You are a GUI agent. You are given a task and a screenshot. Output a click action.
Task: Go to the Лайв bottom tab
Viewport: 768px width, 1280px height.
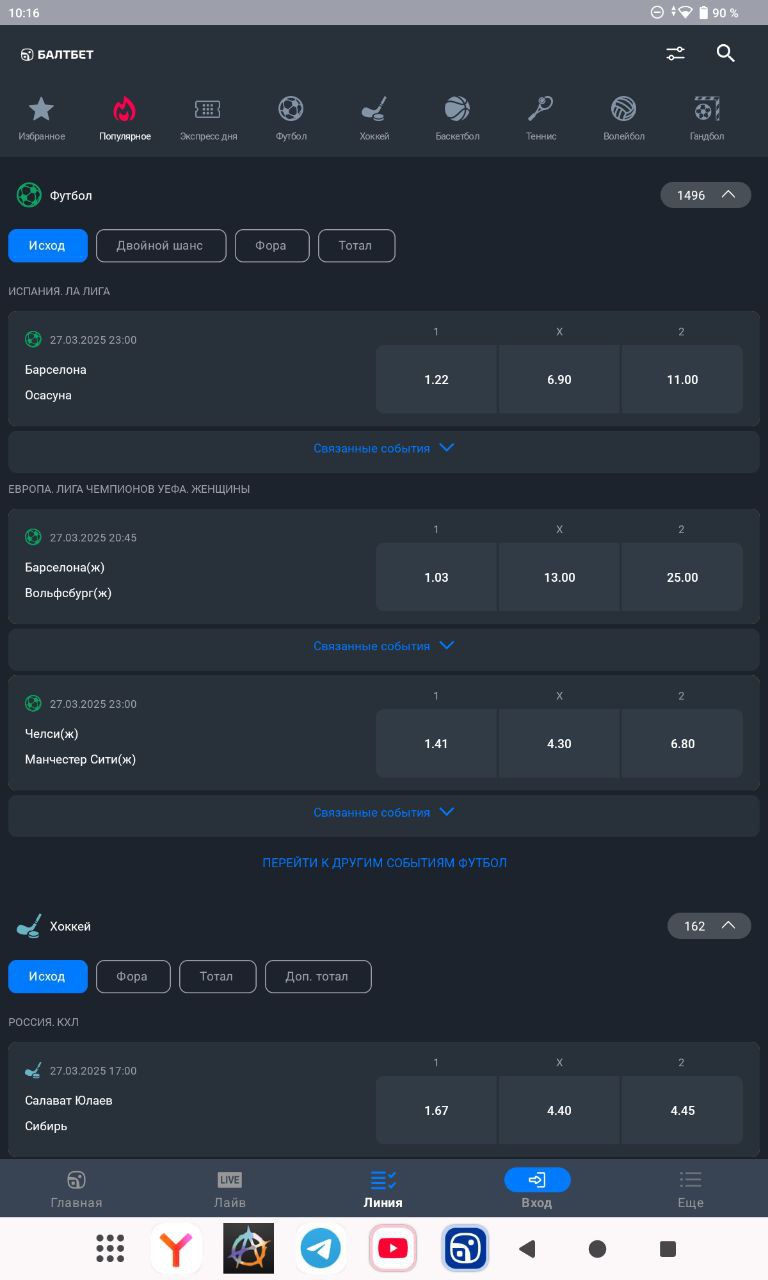click(230, 1190)
